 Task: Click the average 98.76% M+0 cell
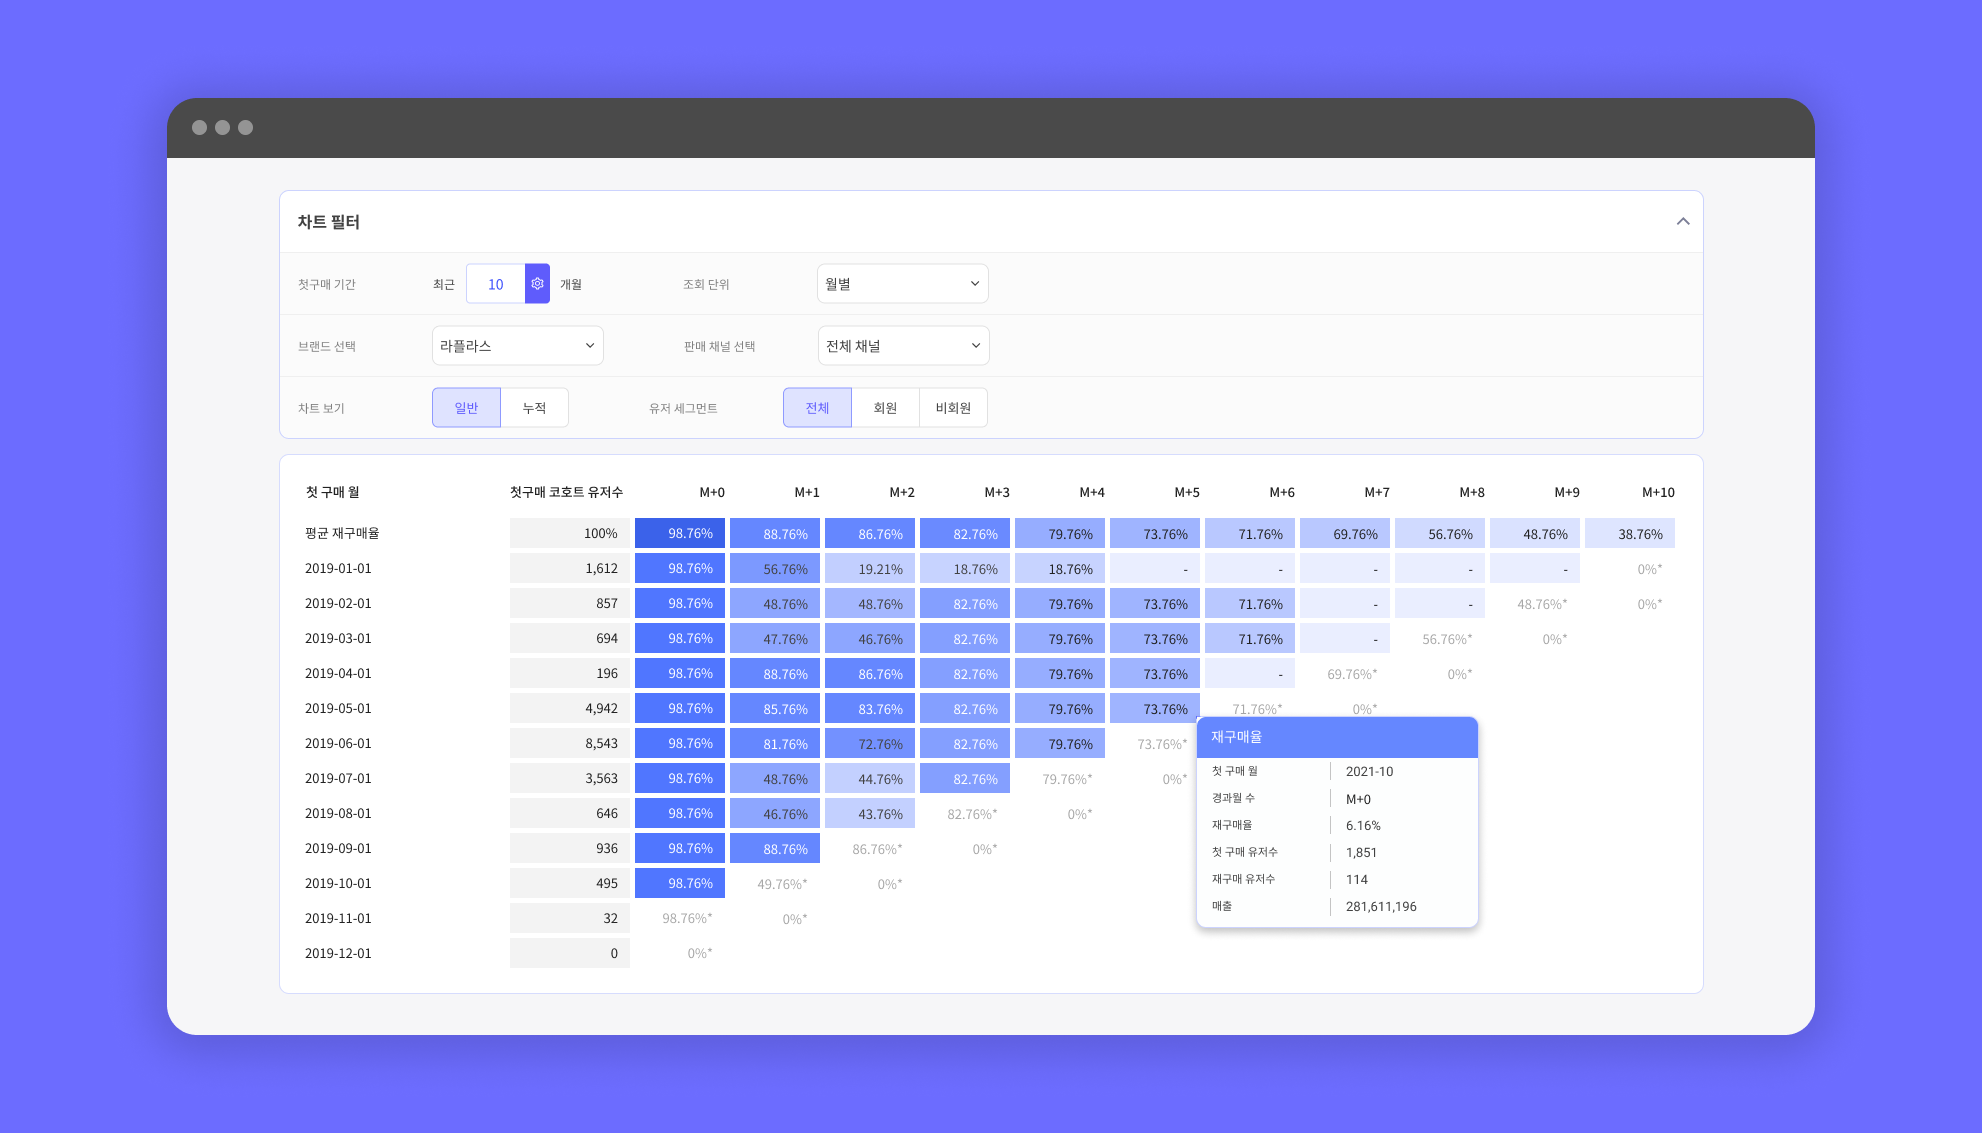click(x=680, y=533)
